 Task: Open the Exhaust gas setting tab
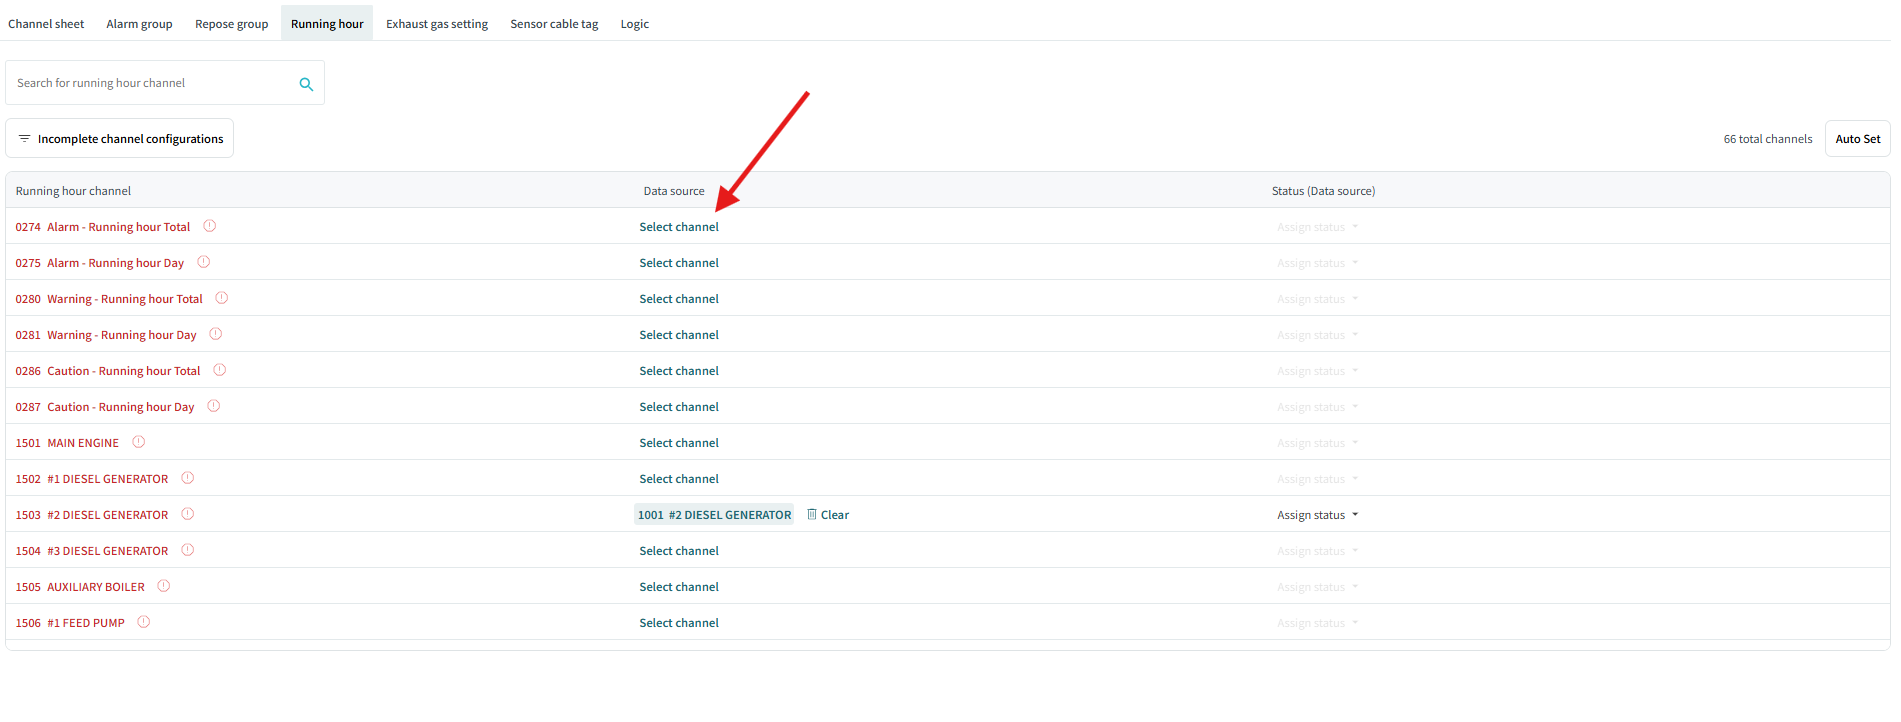click(x=437, y=24)
